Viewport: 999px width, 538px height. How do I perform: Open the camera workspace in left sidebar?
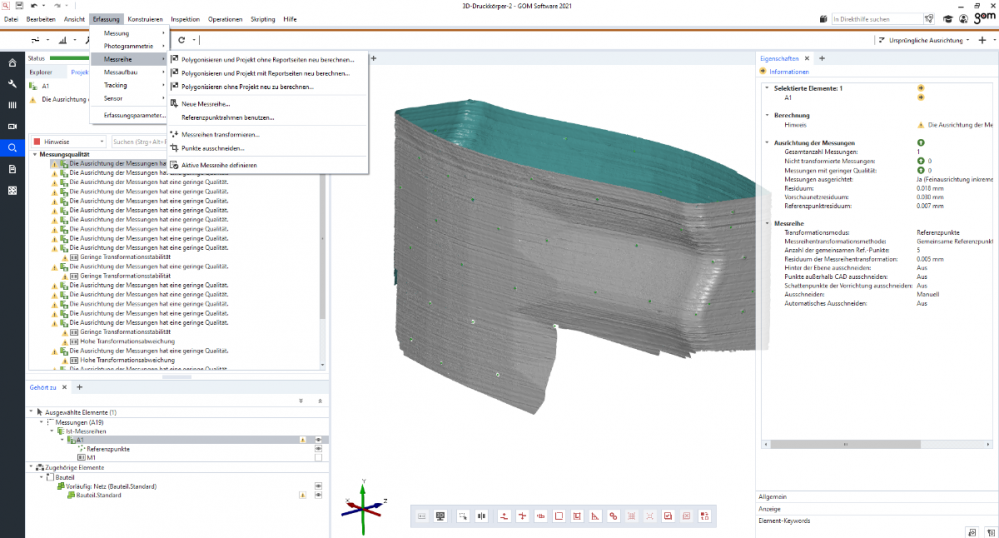(x=12, y=127)
